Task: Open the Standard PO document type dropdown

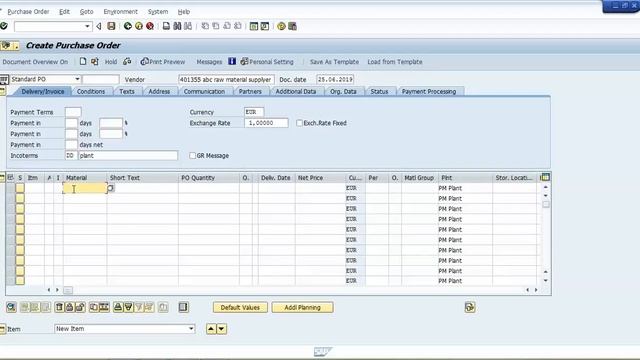Action: click(77, 79)
